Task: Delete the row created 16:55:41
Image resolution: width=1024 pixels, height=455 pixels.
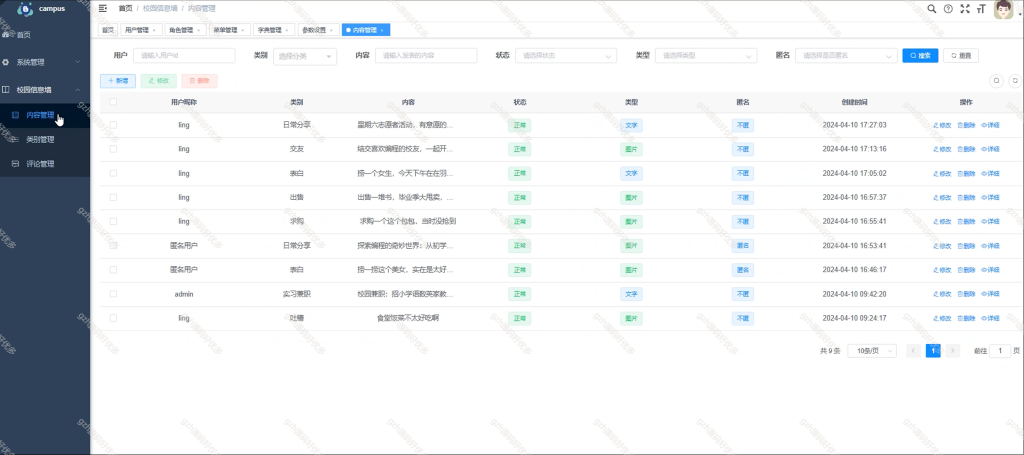Action: pos(967,222)
